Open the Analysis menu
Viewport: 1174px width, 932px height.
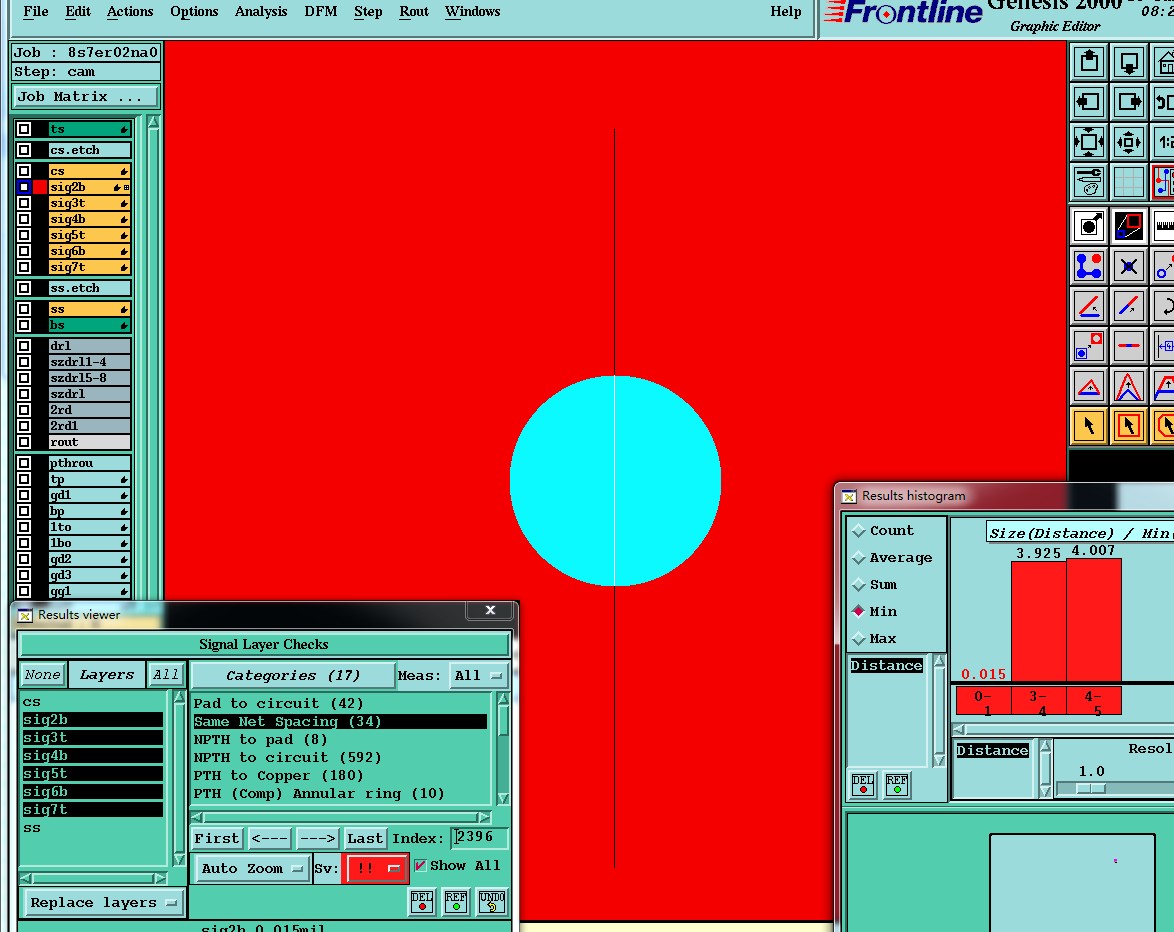tap(261, 11)
